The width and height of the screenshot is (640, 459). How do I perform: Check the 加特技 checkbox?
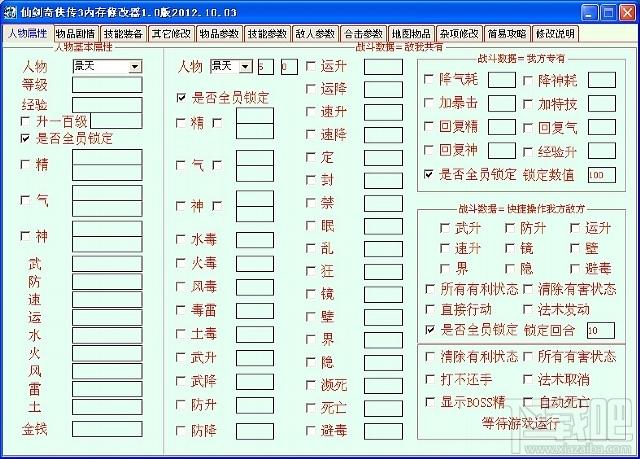click(x=528, y=104)
